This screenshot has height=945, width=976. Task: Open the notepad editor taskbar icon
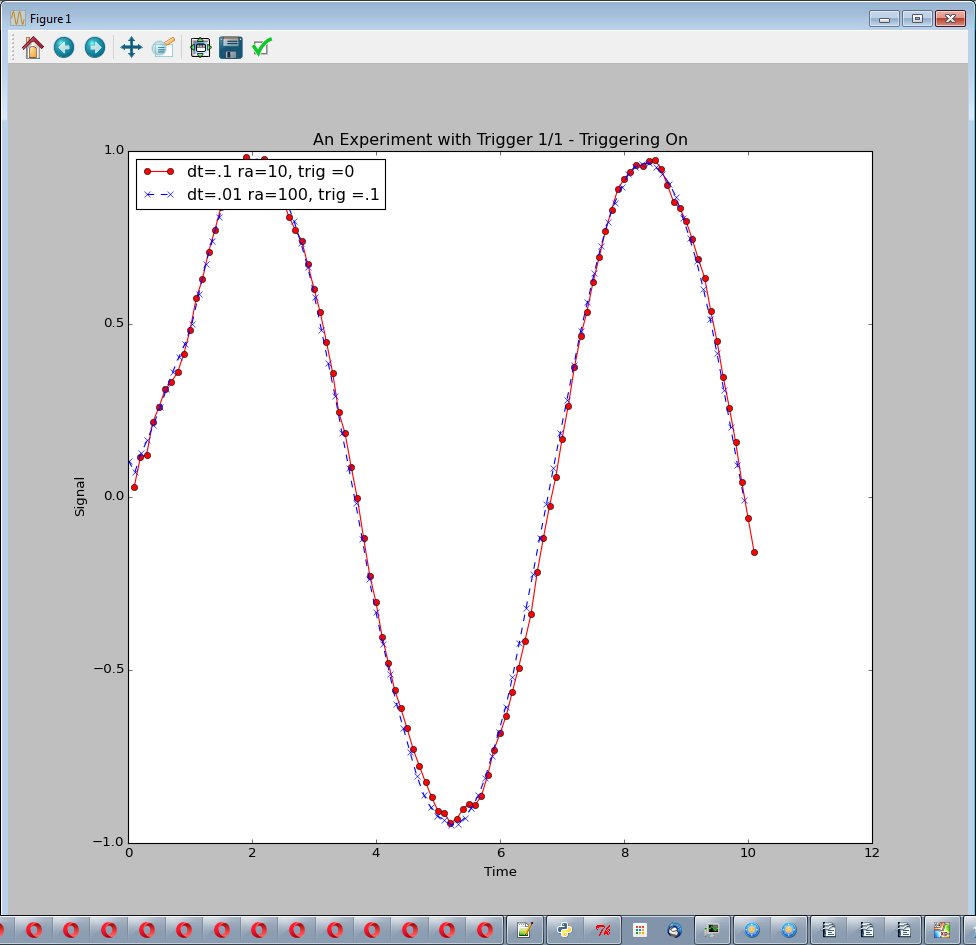[525, 930]
